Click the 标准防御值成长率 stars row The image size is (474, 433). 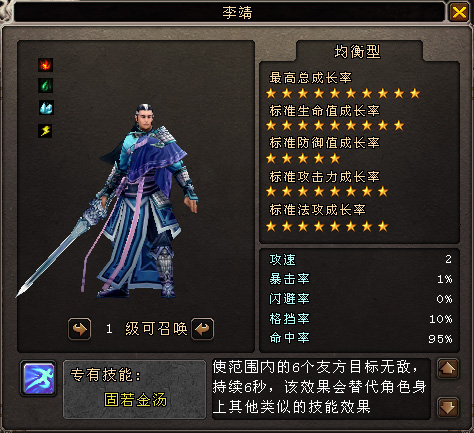303,158
